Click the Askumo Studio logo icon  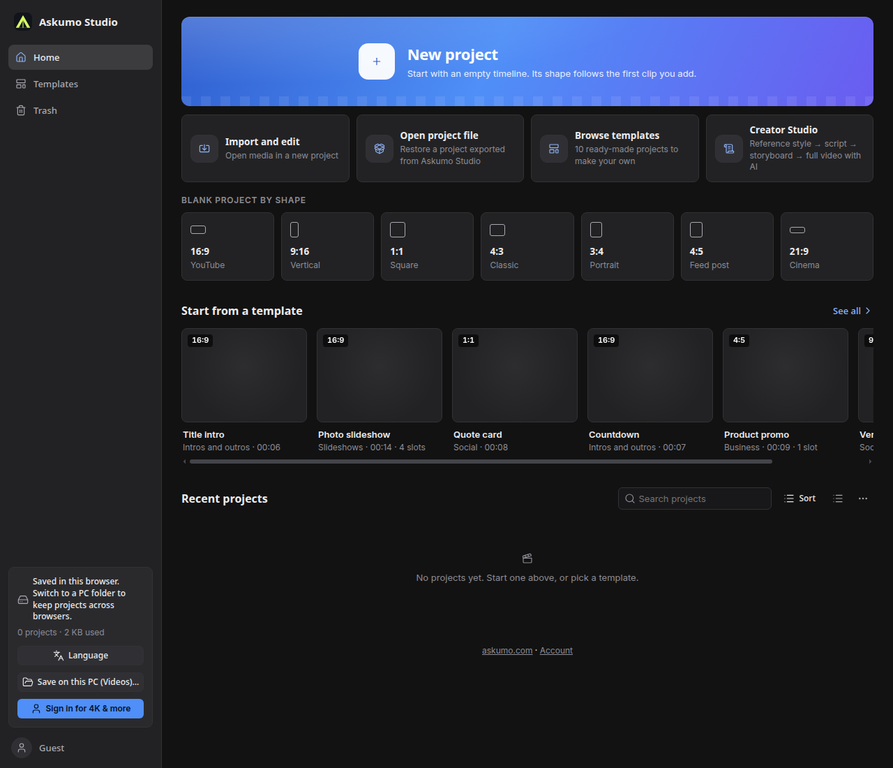pos(23,22)
